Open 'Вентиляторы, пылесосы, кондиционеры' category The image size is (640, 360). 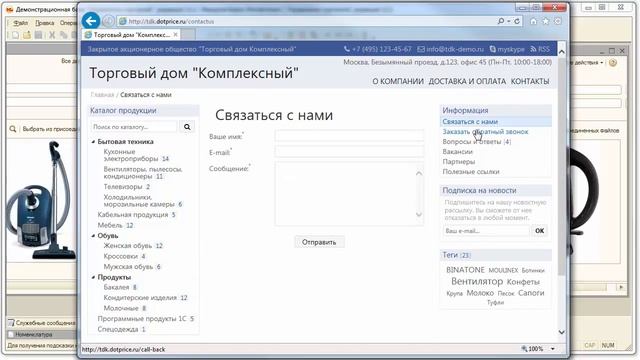(143, 173)
